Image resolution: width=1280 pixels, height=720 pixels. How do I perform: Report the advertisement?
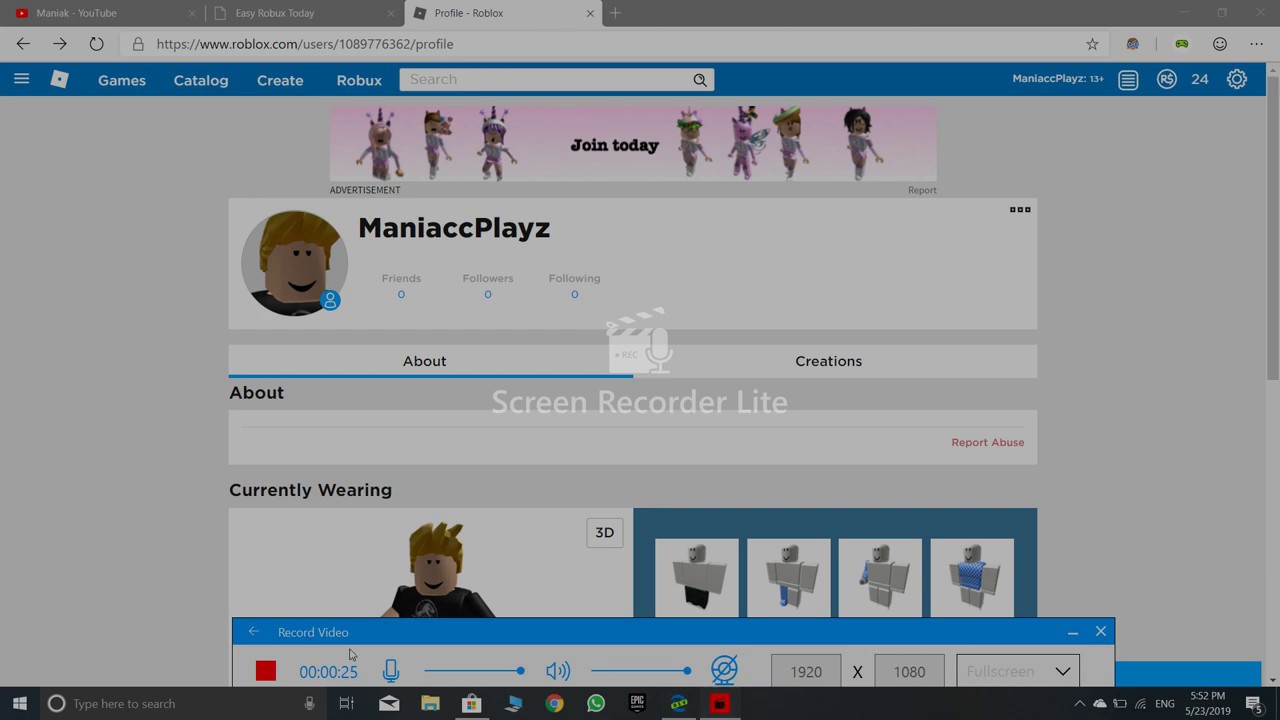pyautogui.click(x=922, y=190)
